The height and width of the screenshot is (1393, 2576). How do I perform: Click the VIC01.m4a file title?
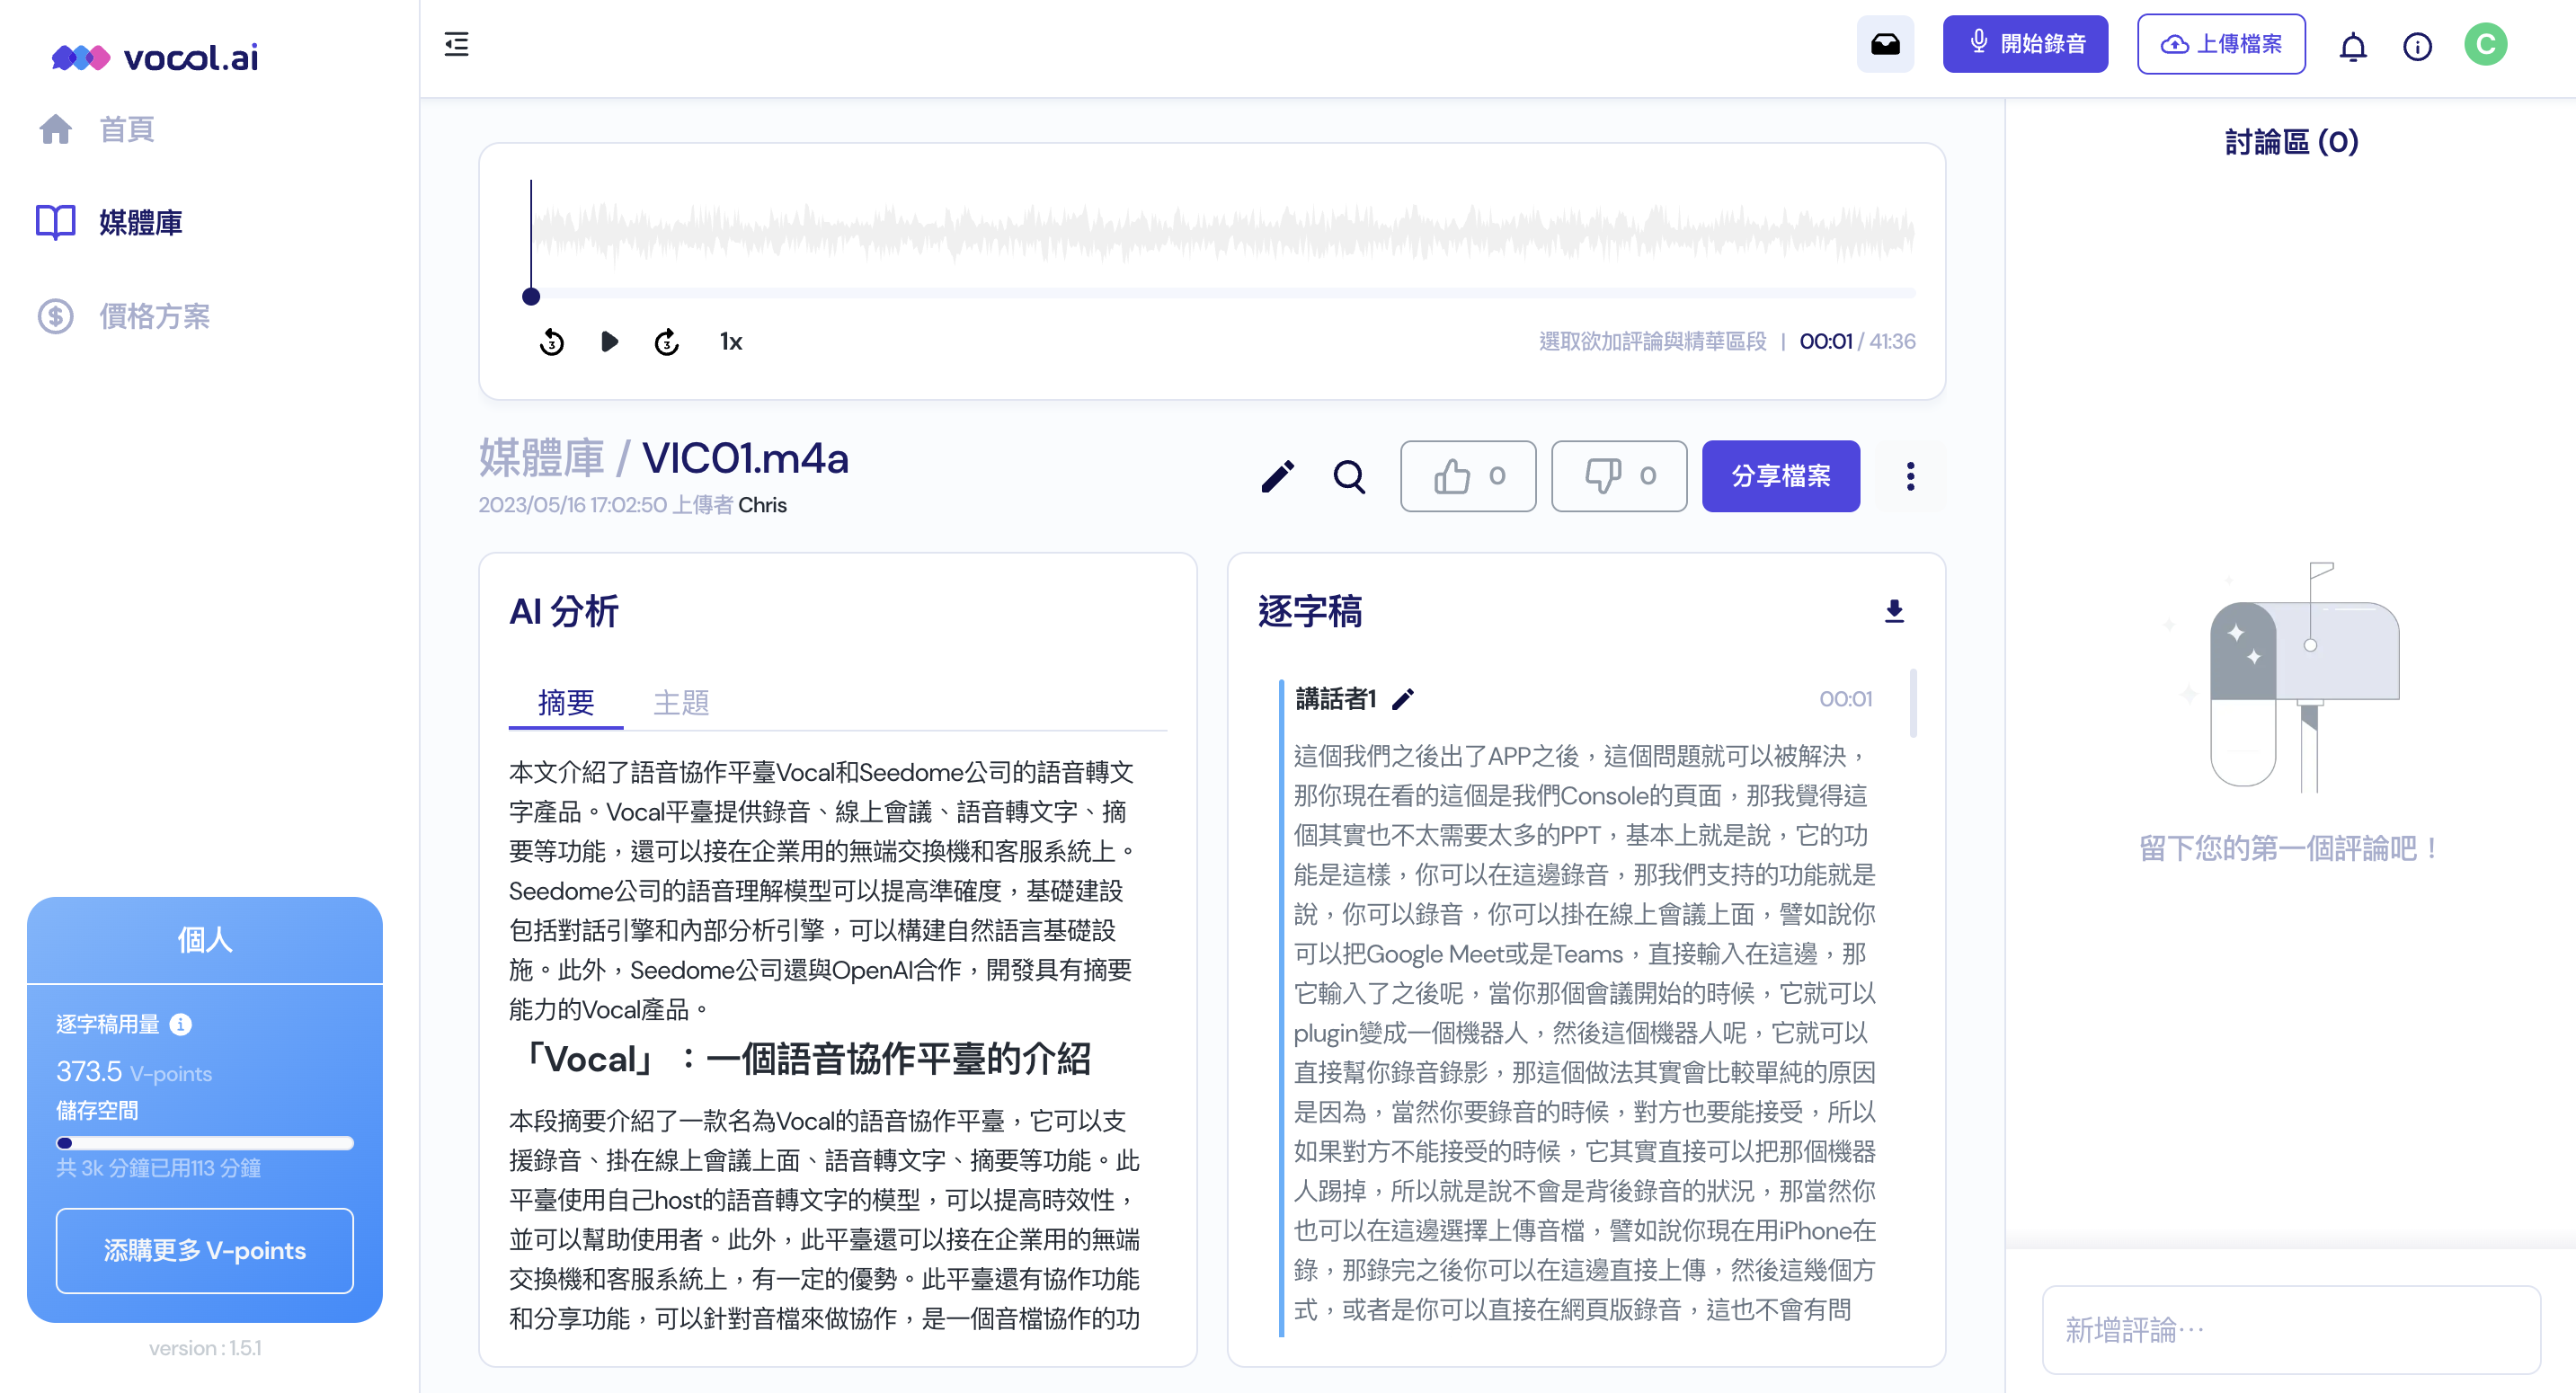click(745, 458)
